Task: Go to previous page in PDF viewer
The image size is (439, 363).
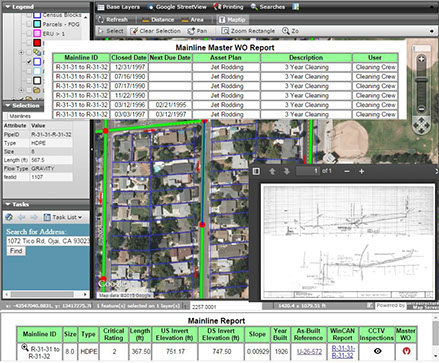Action: 272,171
